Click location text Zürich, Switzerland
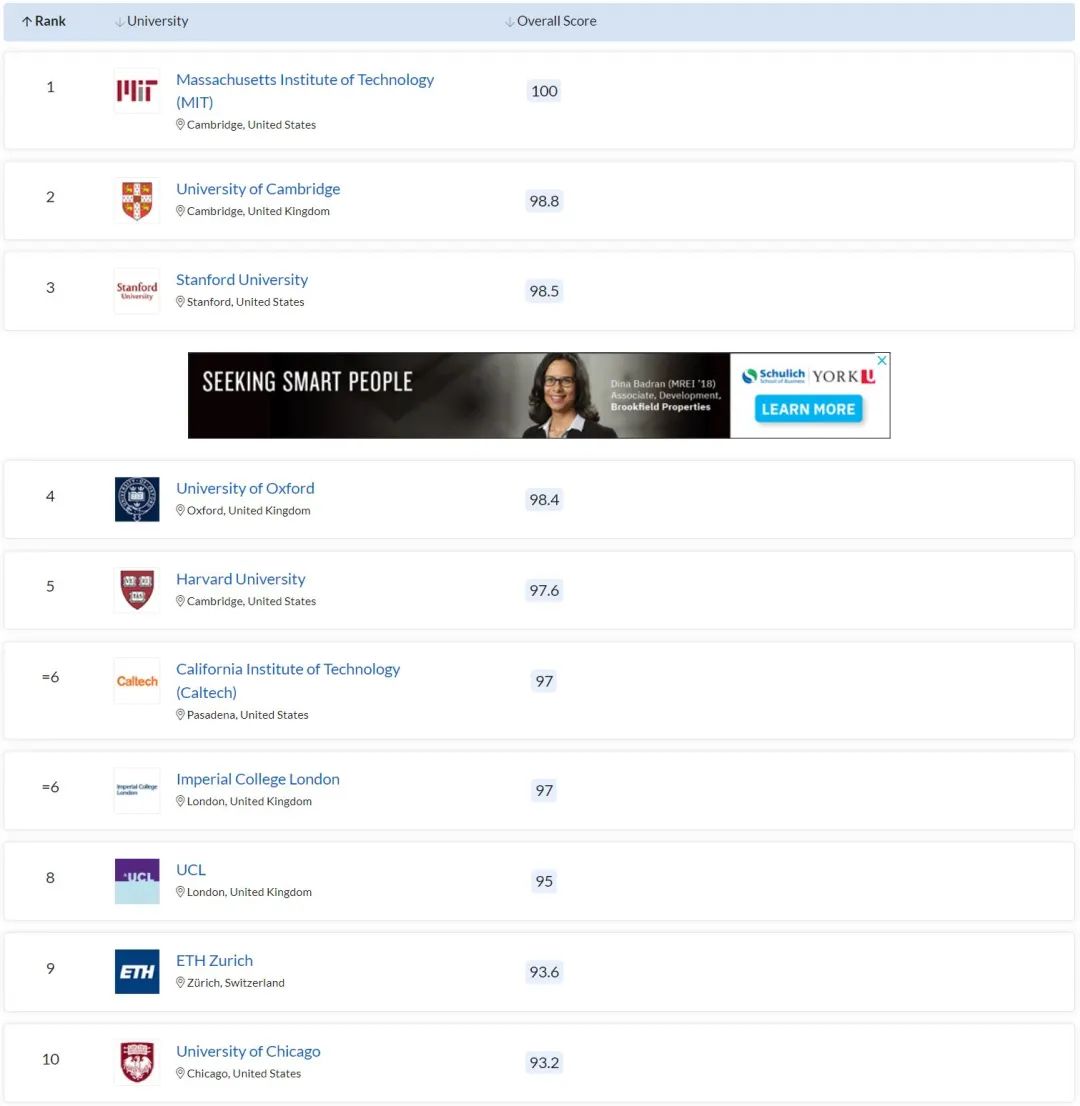 click(236, 983)
